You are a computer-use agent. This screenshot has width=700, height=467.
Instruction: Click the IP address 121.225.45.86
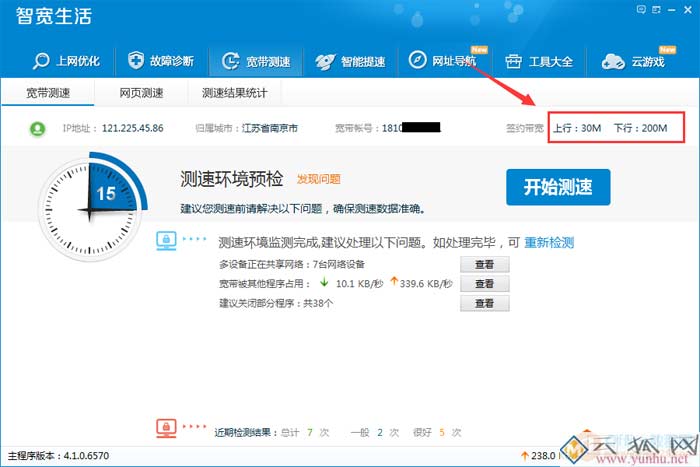coord(133,128)
